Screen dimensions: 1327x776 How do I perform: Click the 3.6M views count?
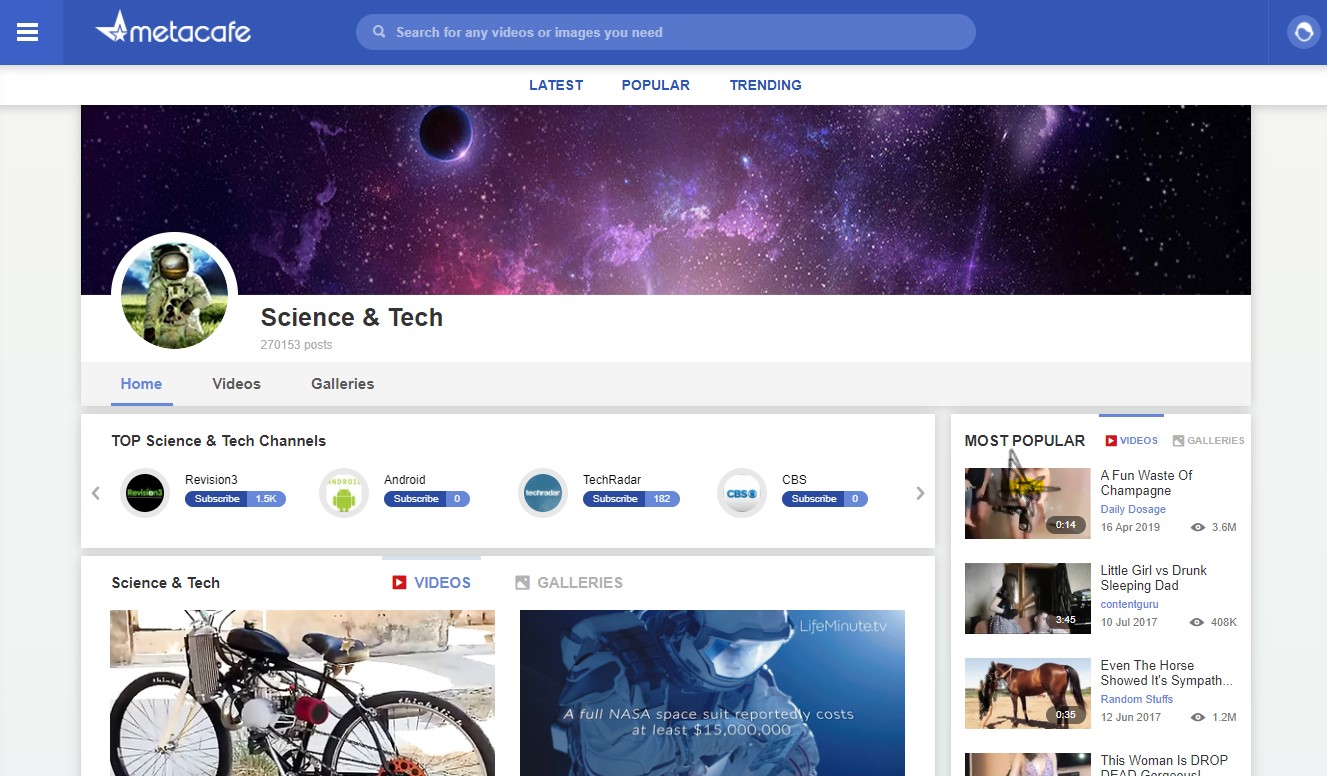click(1224, 527)
